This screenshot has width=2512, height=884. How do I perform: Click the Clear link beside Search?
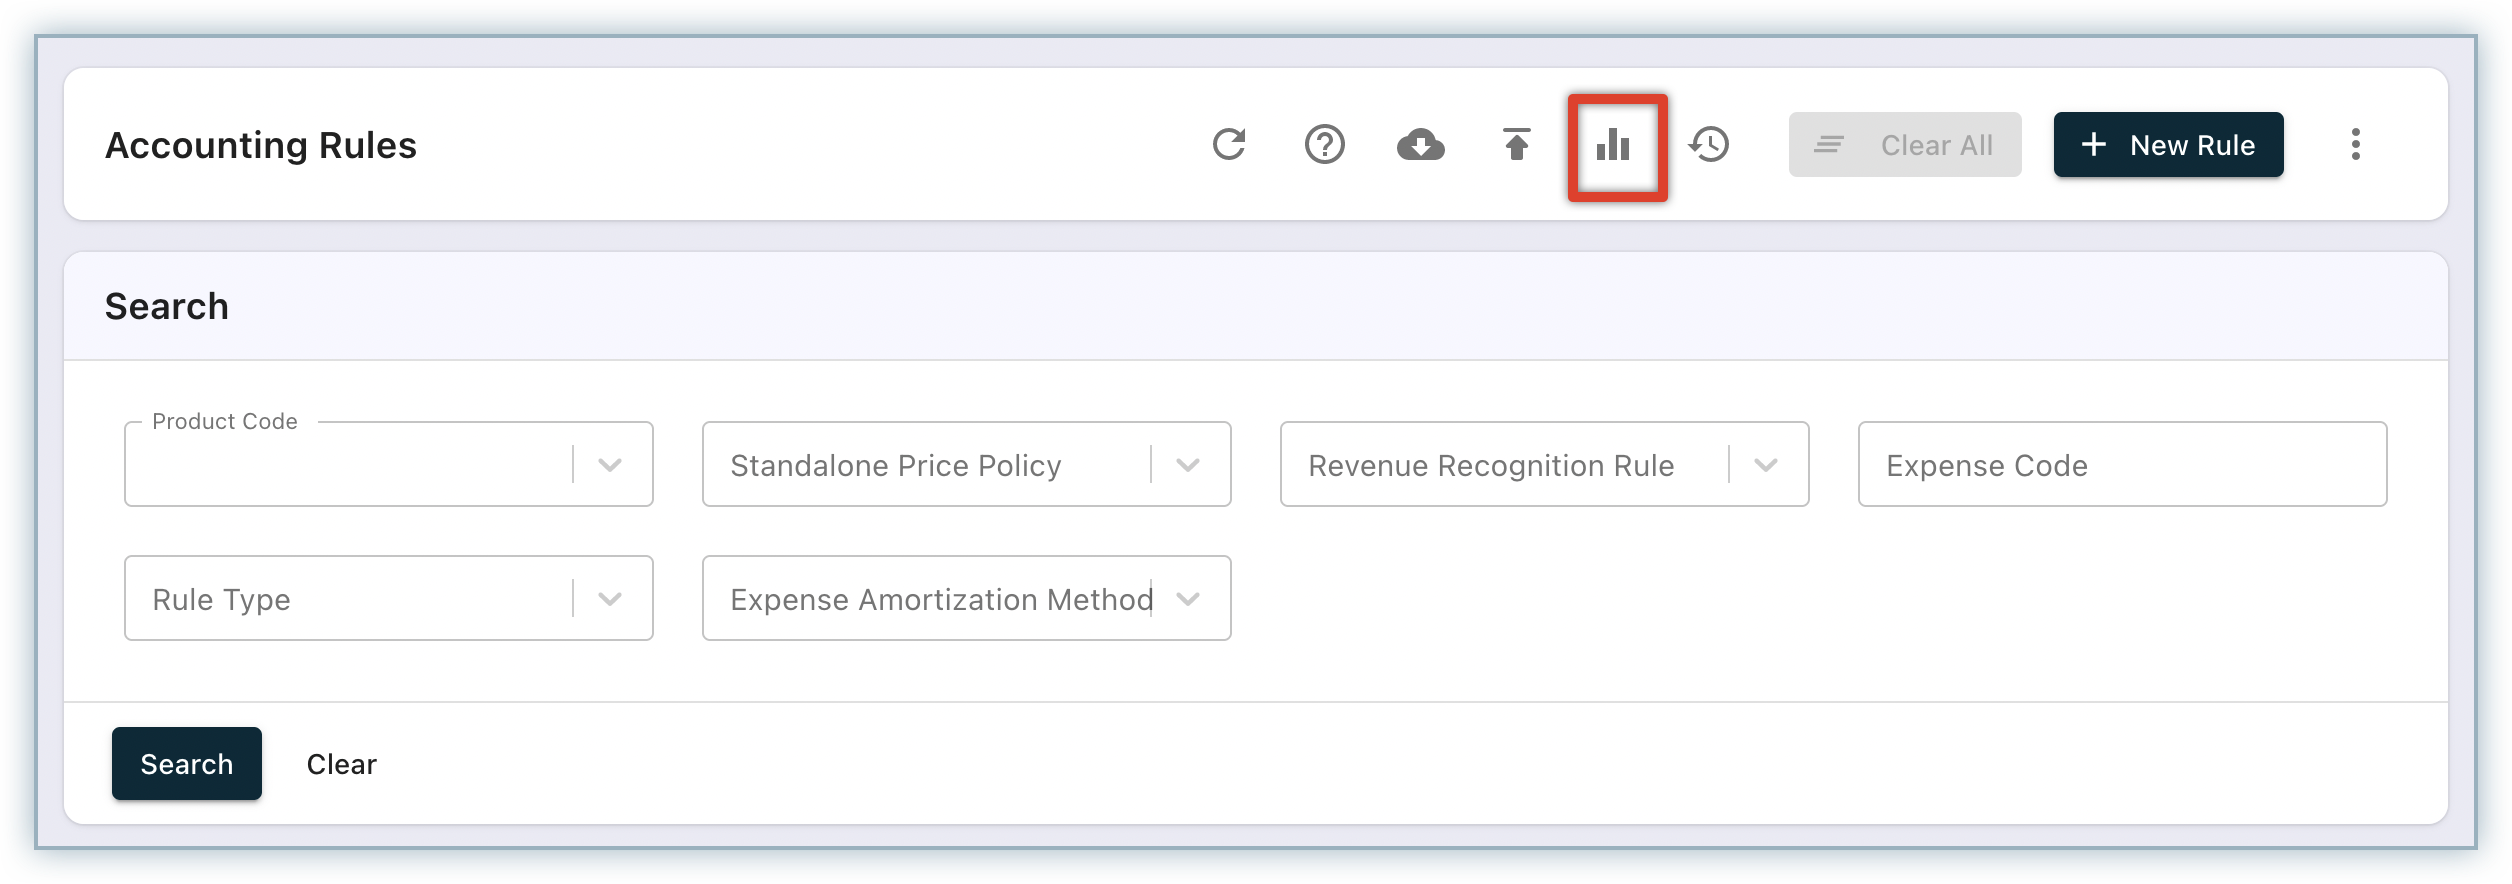(341, 764)
